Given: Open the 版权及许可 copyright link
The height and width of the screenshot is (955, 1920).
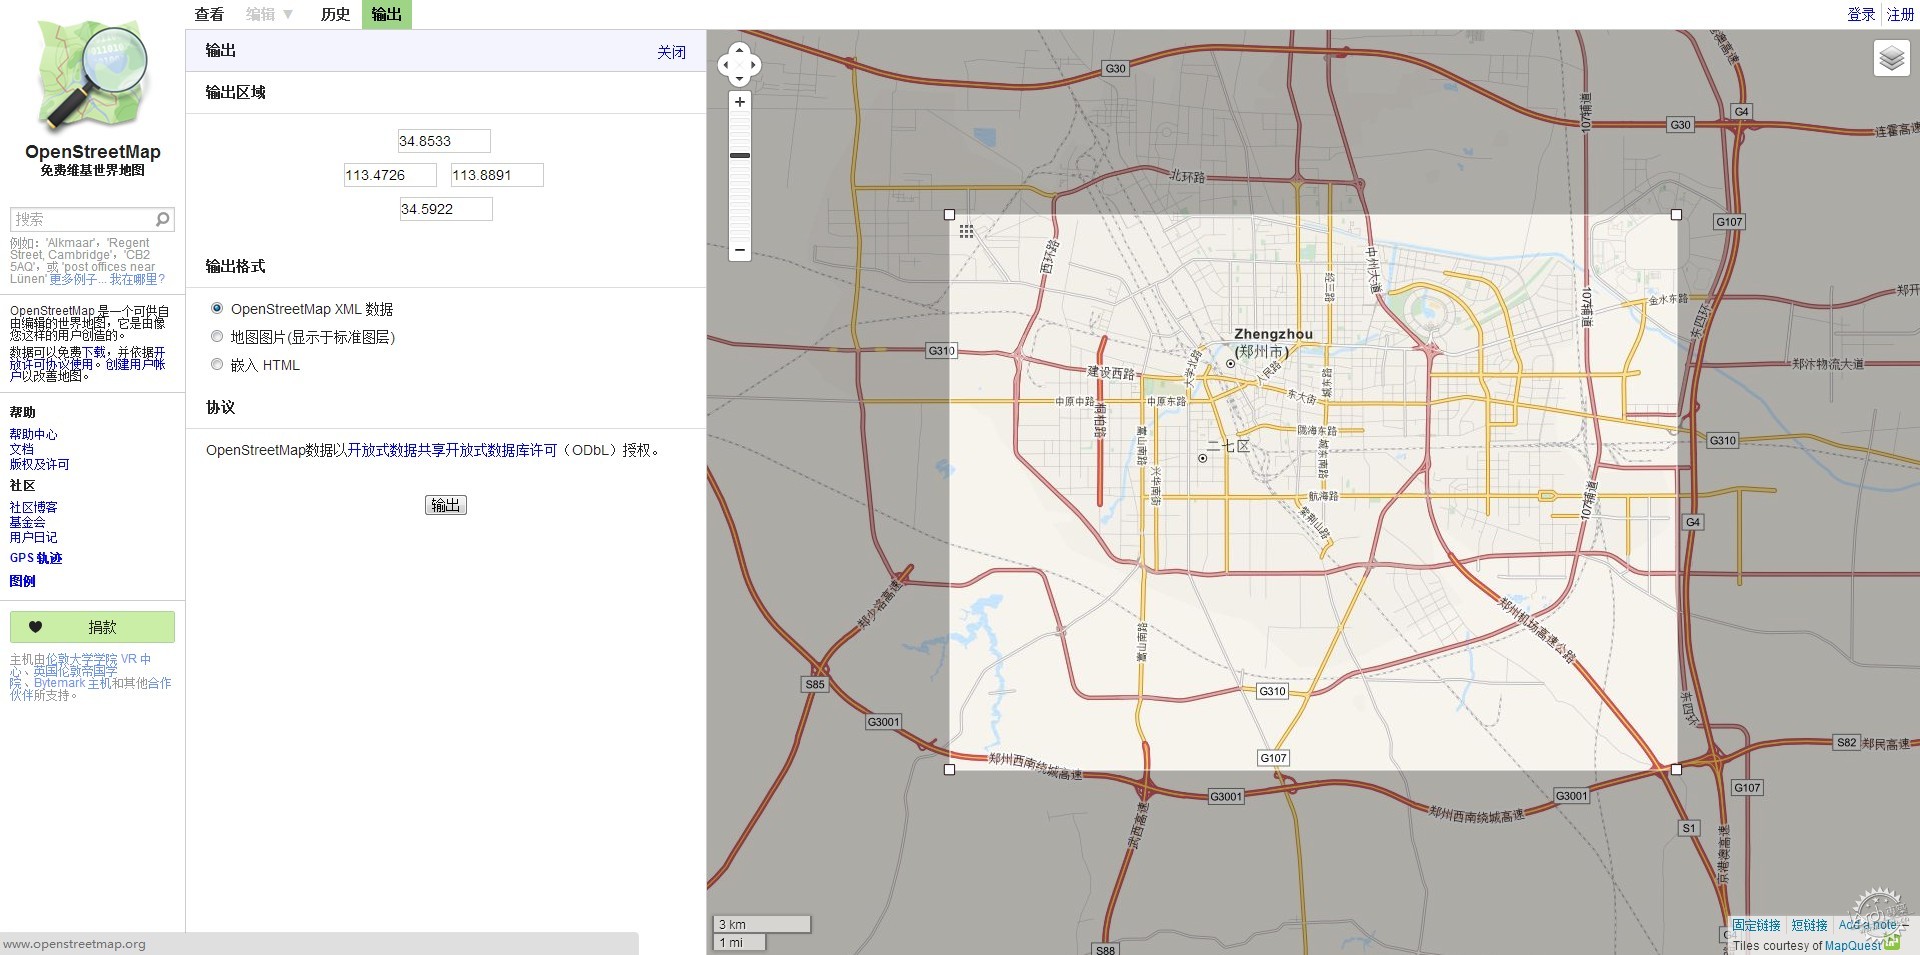Looking at the screenshot, I should pos(40,464).
